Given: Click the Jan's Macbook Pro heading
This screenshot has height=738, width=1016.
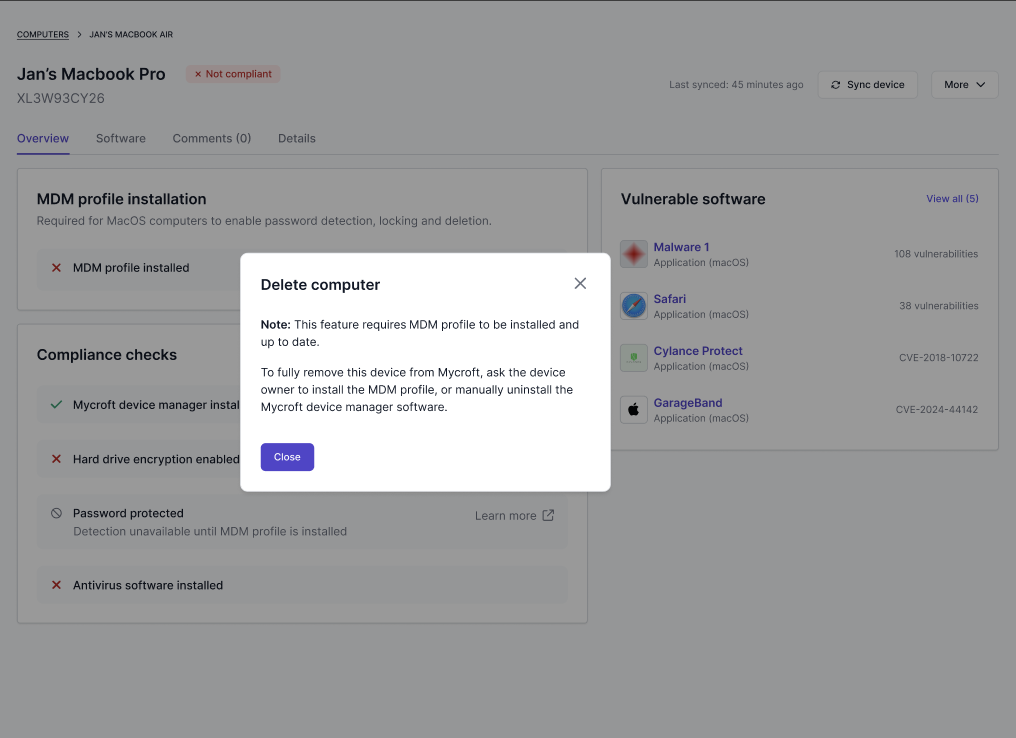Looking at the screenshot, I should 91,75.
